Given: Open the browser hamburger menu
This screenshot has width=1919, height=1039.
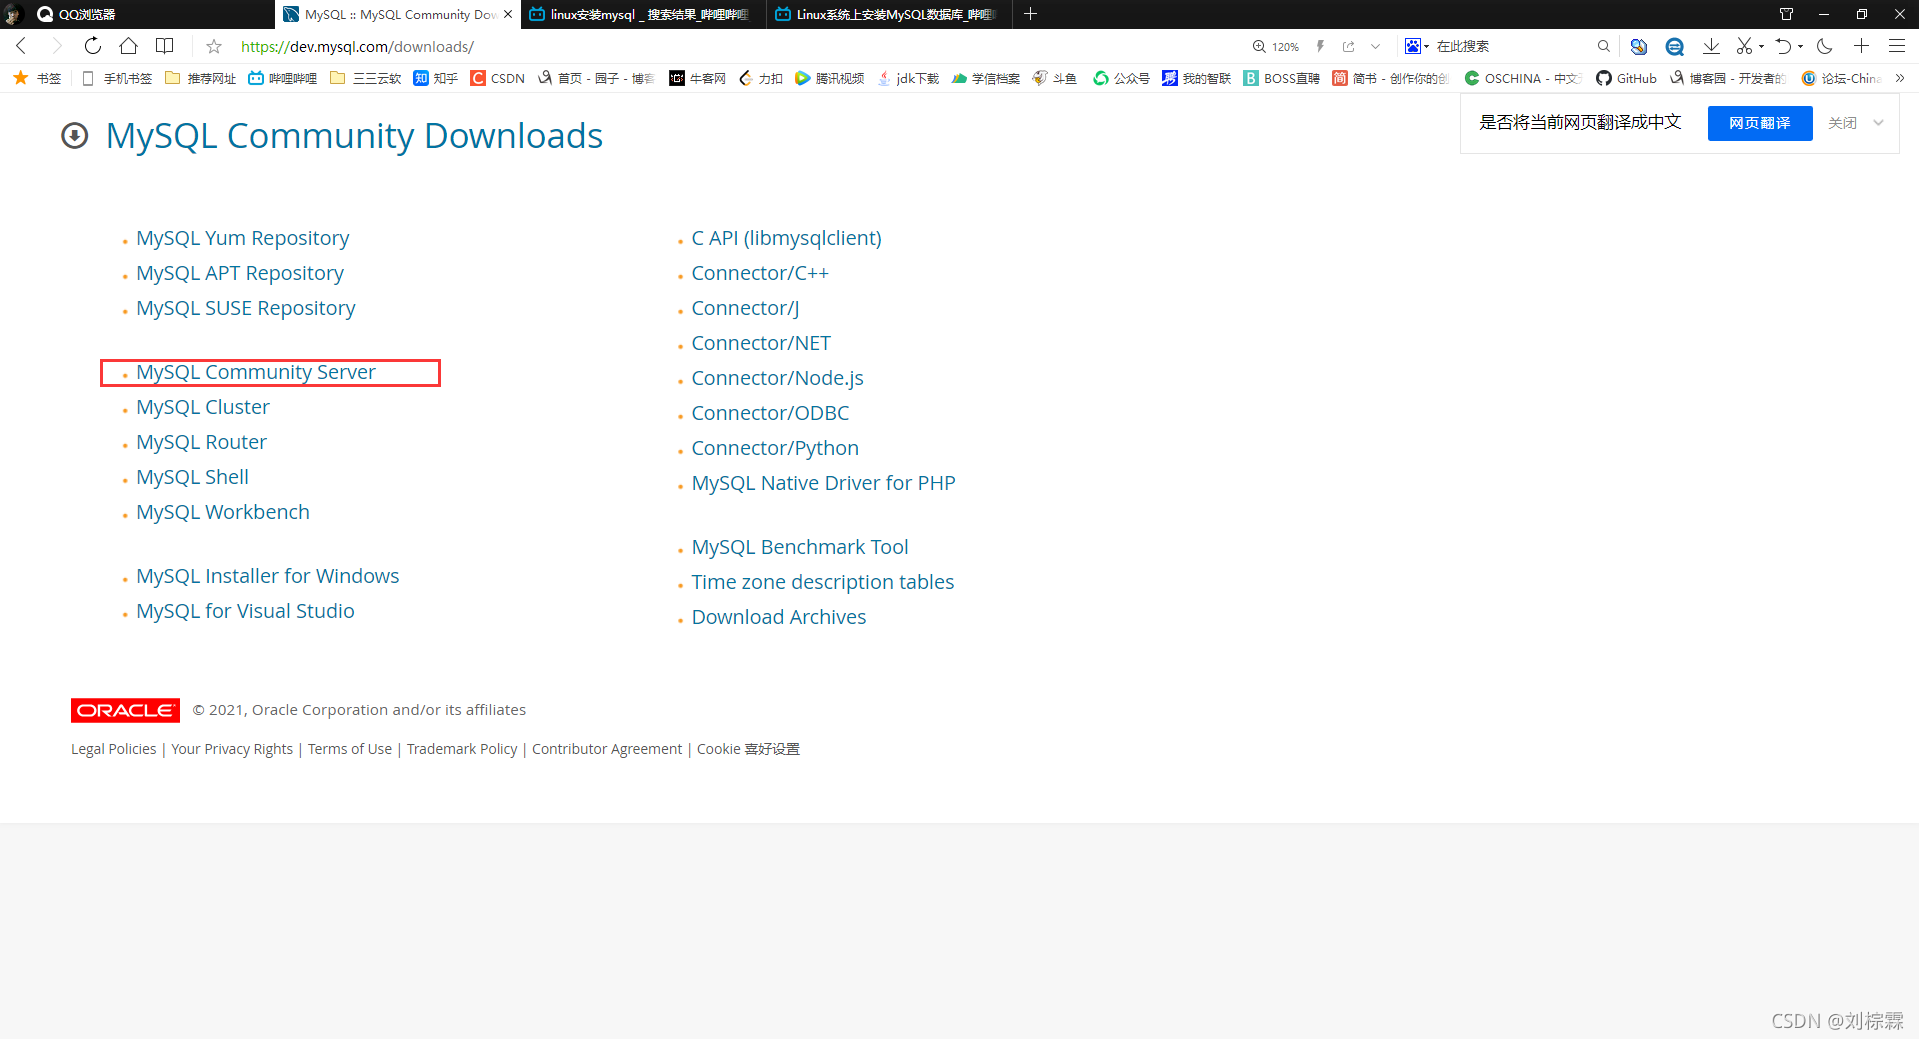Looking at the screenshot, I should tap(1896, 46).
